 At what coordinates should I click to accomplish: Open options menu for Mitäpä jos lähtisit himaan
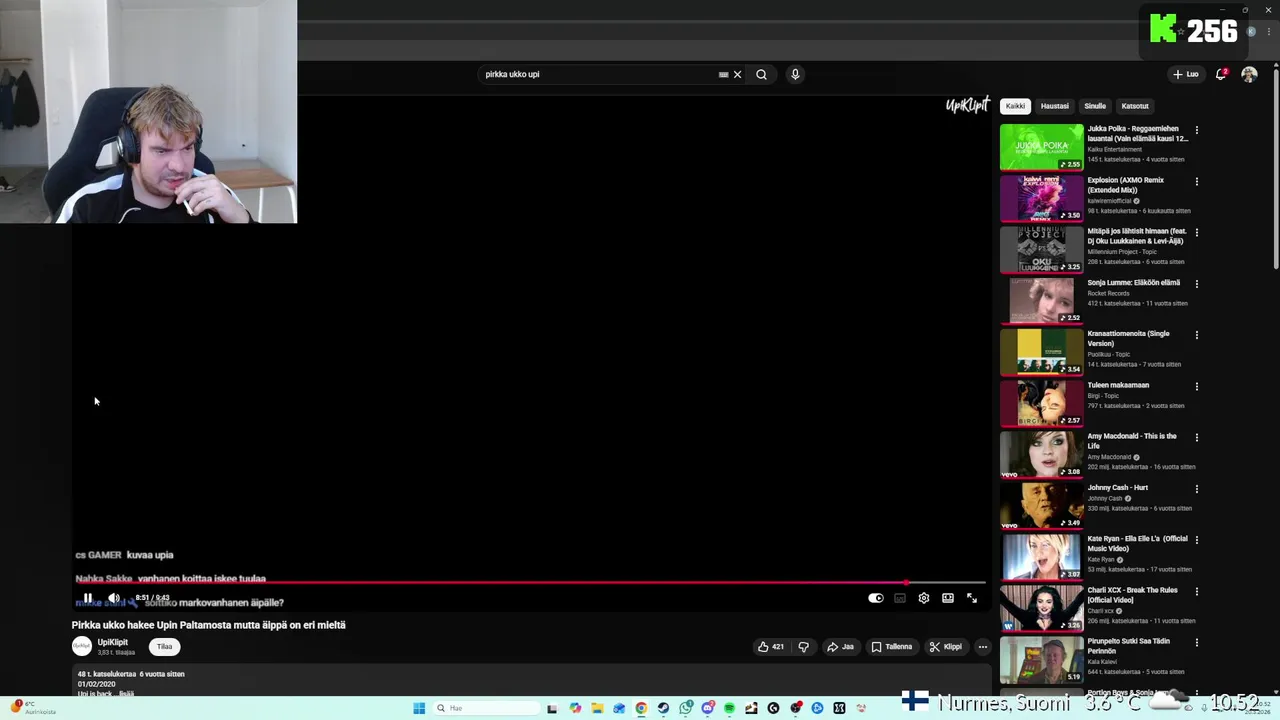coord(1196,232)
